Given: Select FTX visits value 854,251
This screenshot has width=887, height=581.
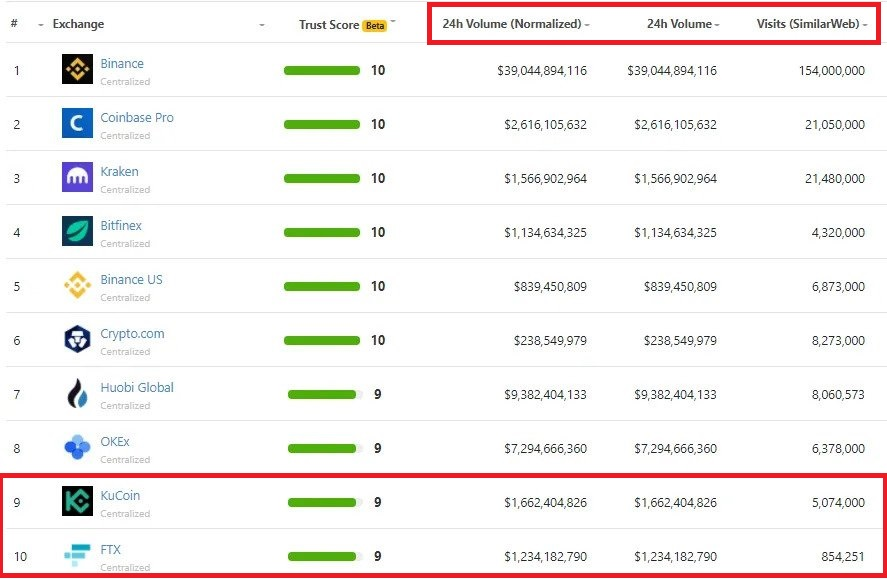Looking at the screenshot, I should coord(843,557).
